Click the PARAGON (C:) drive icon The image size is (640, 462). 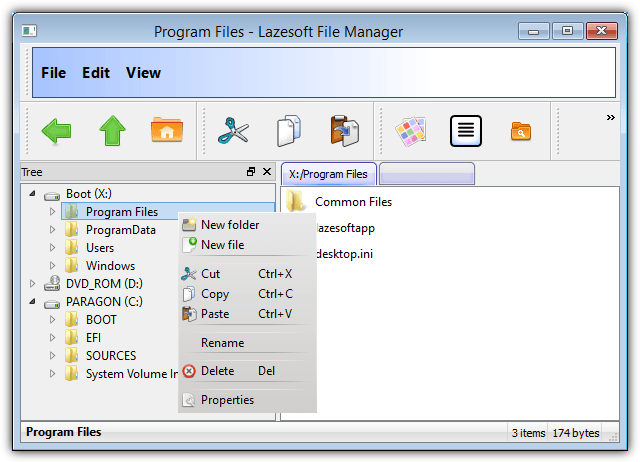(x=52, y=303)
